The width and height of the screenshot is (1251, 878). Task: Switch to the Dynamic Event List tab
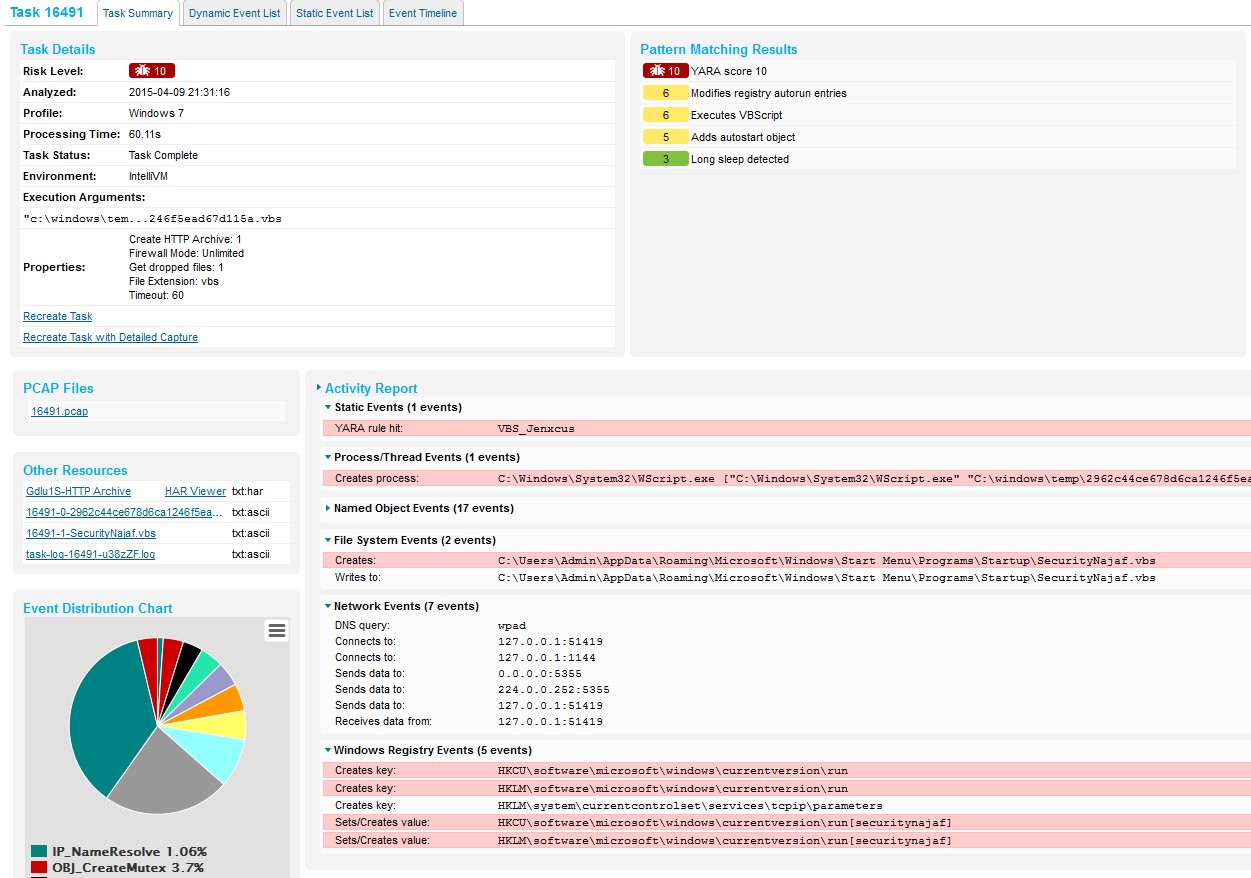pos(235,13)
